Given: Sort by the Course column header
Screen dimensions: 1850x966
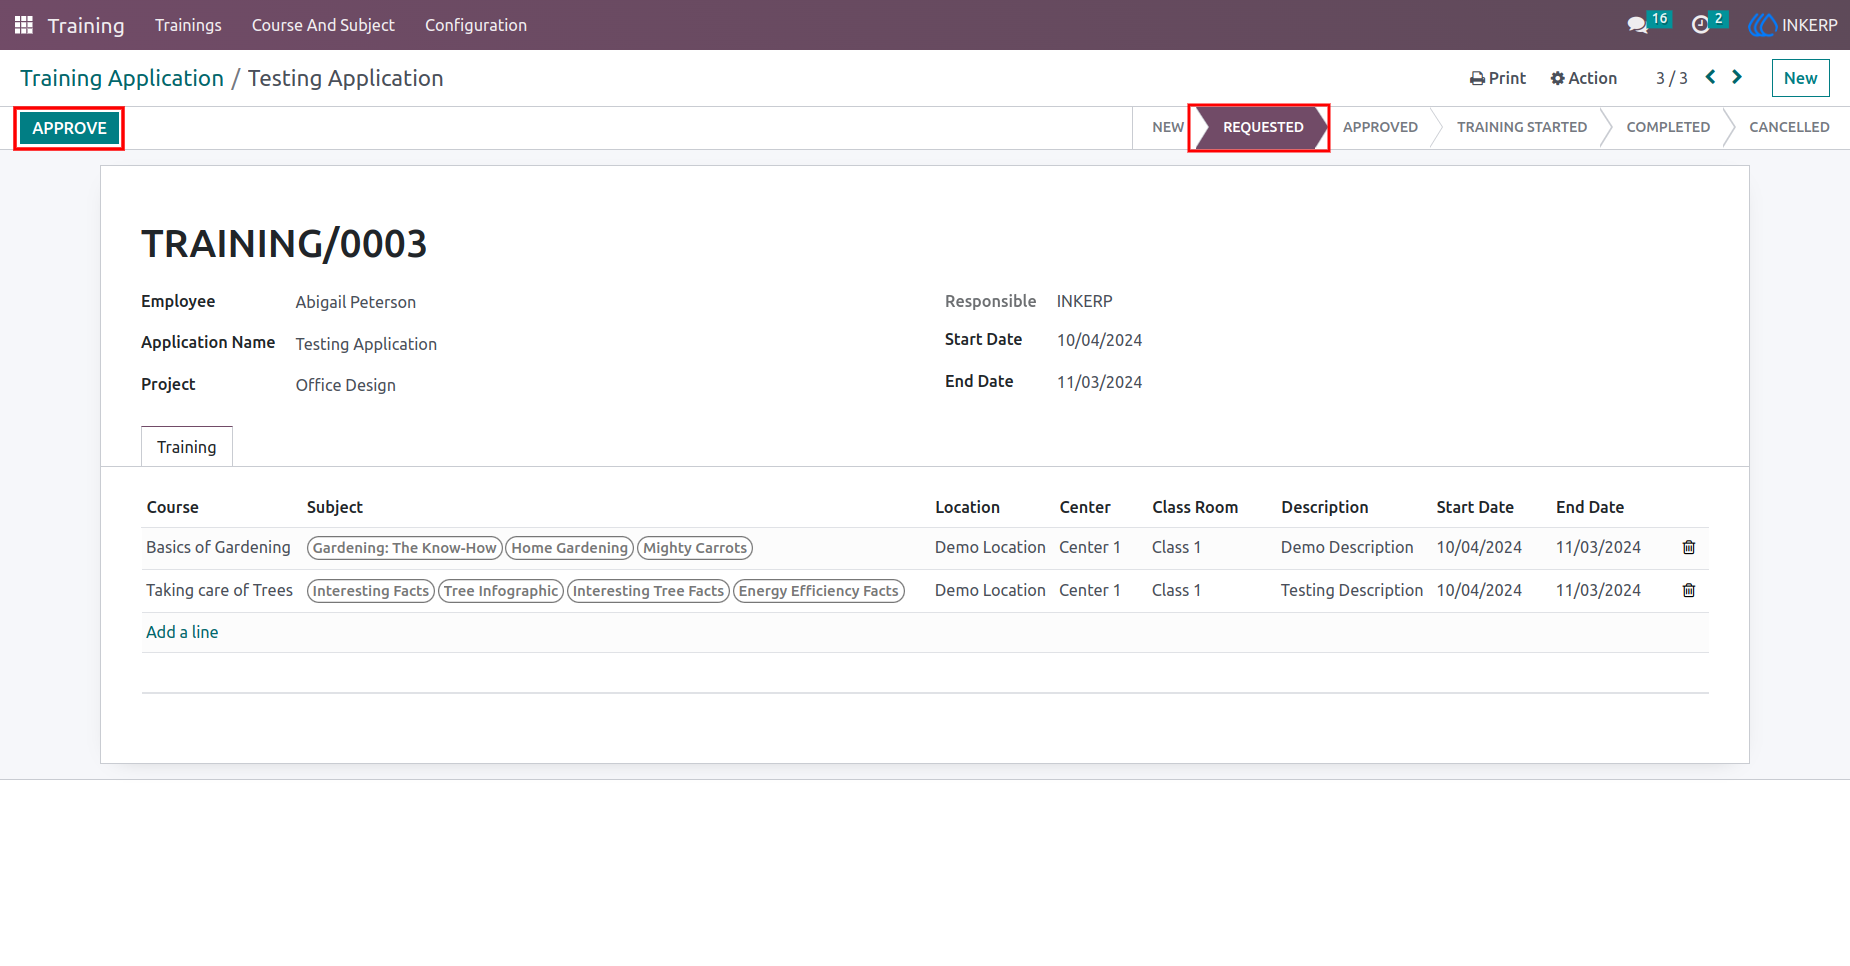Looking at the screenshot, I should point(173,507).
